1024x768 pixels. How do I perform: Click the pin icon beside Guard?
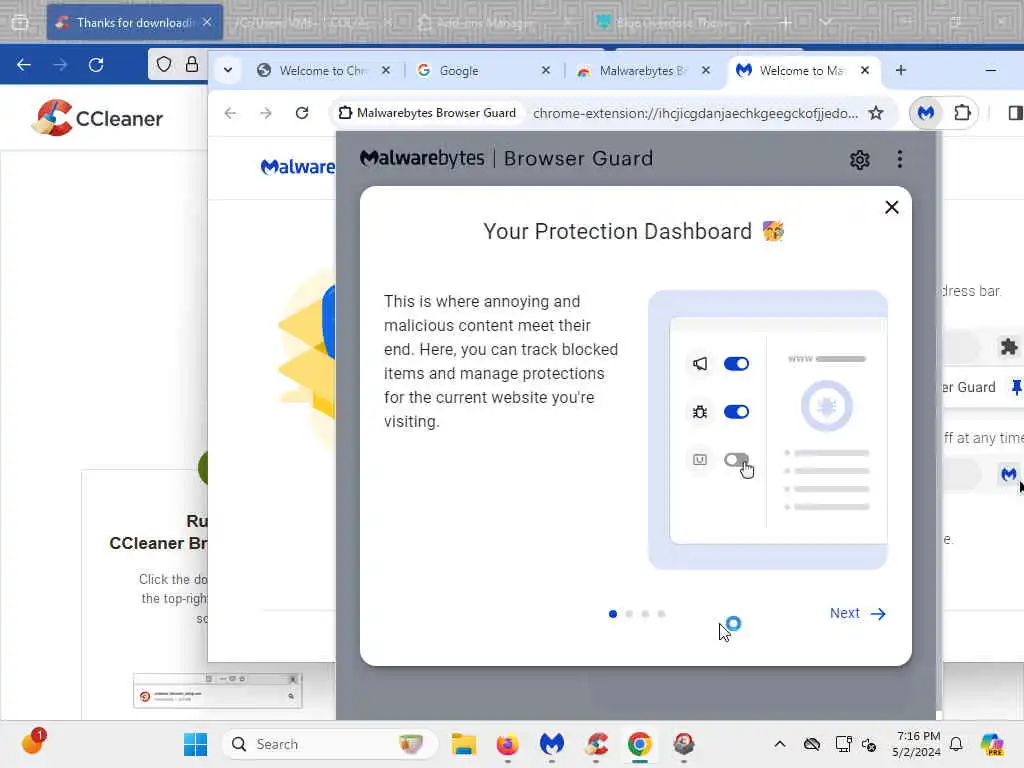pyautogui.click(x=1017, y=387)
